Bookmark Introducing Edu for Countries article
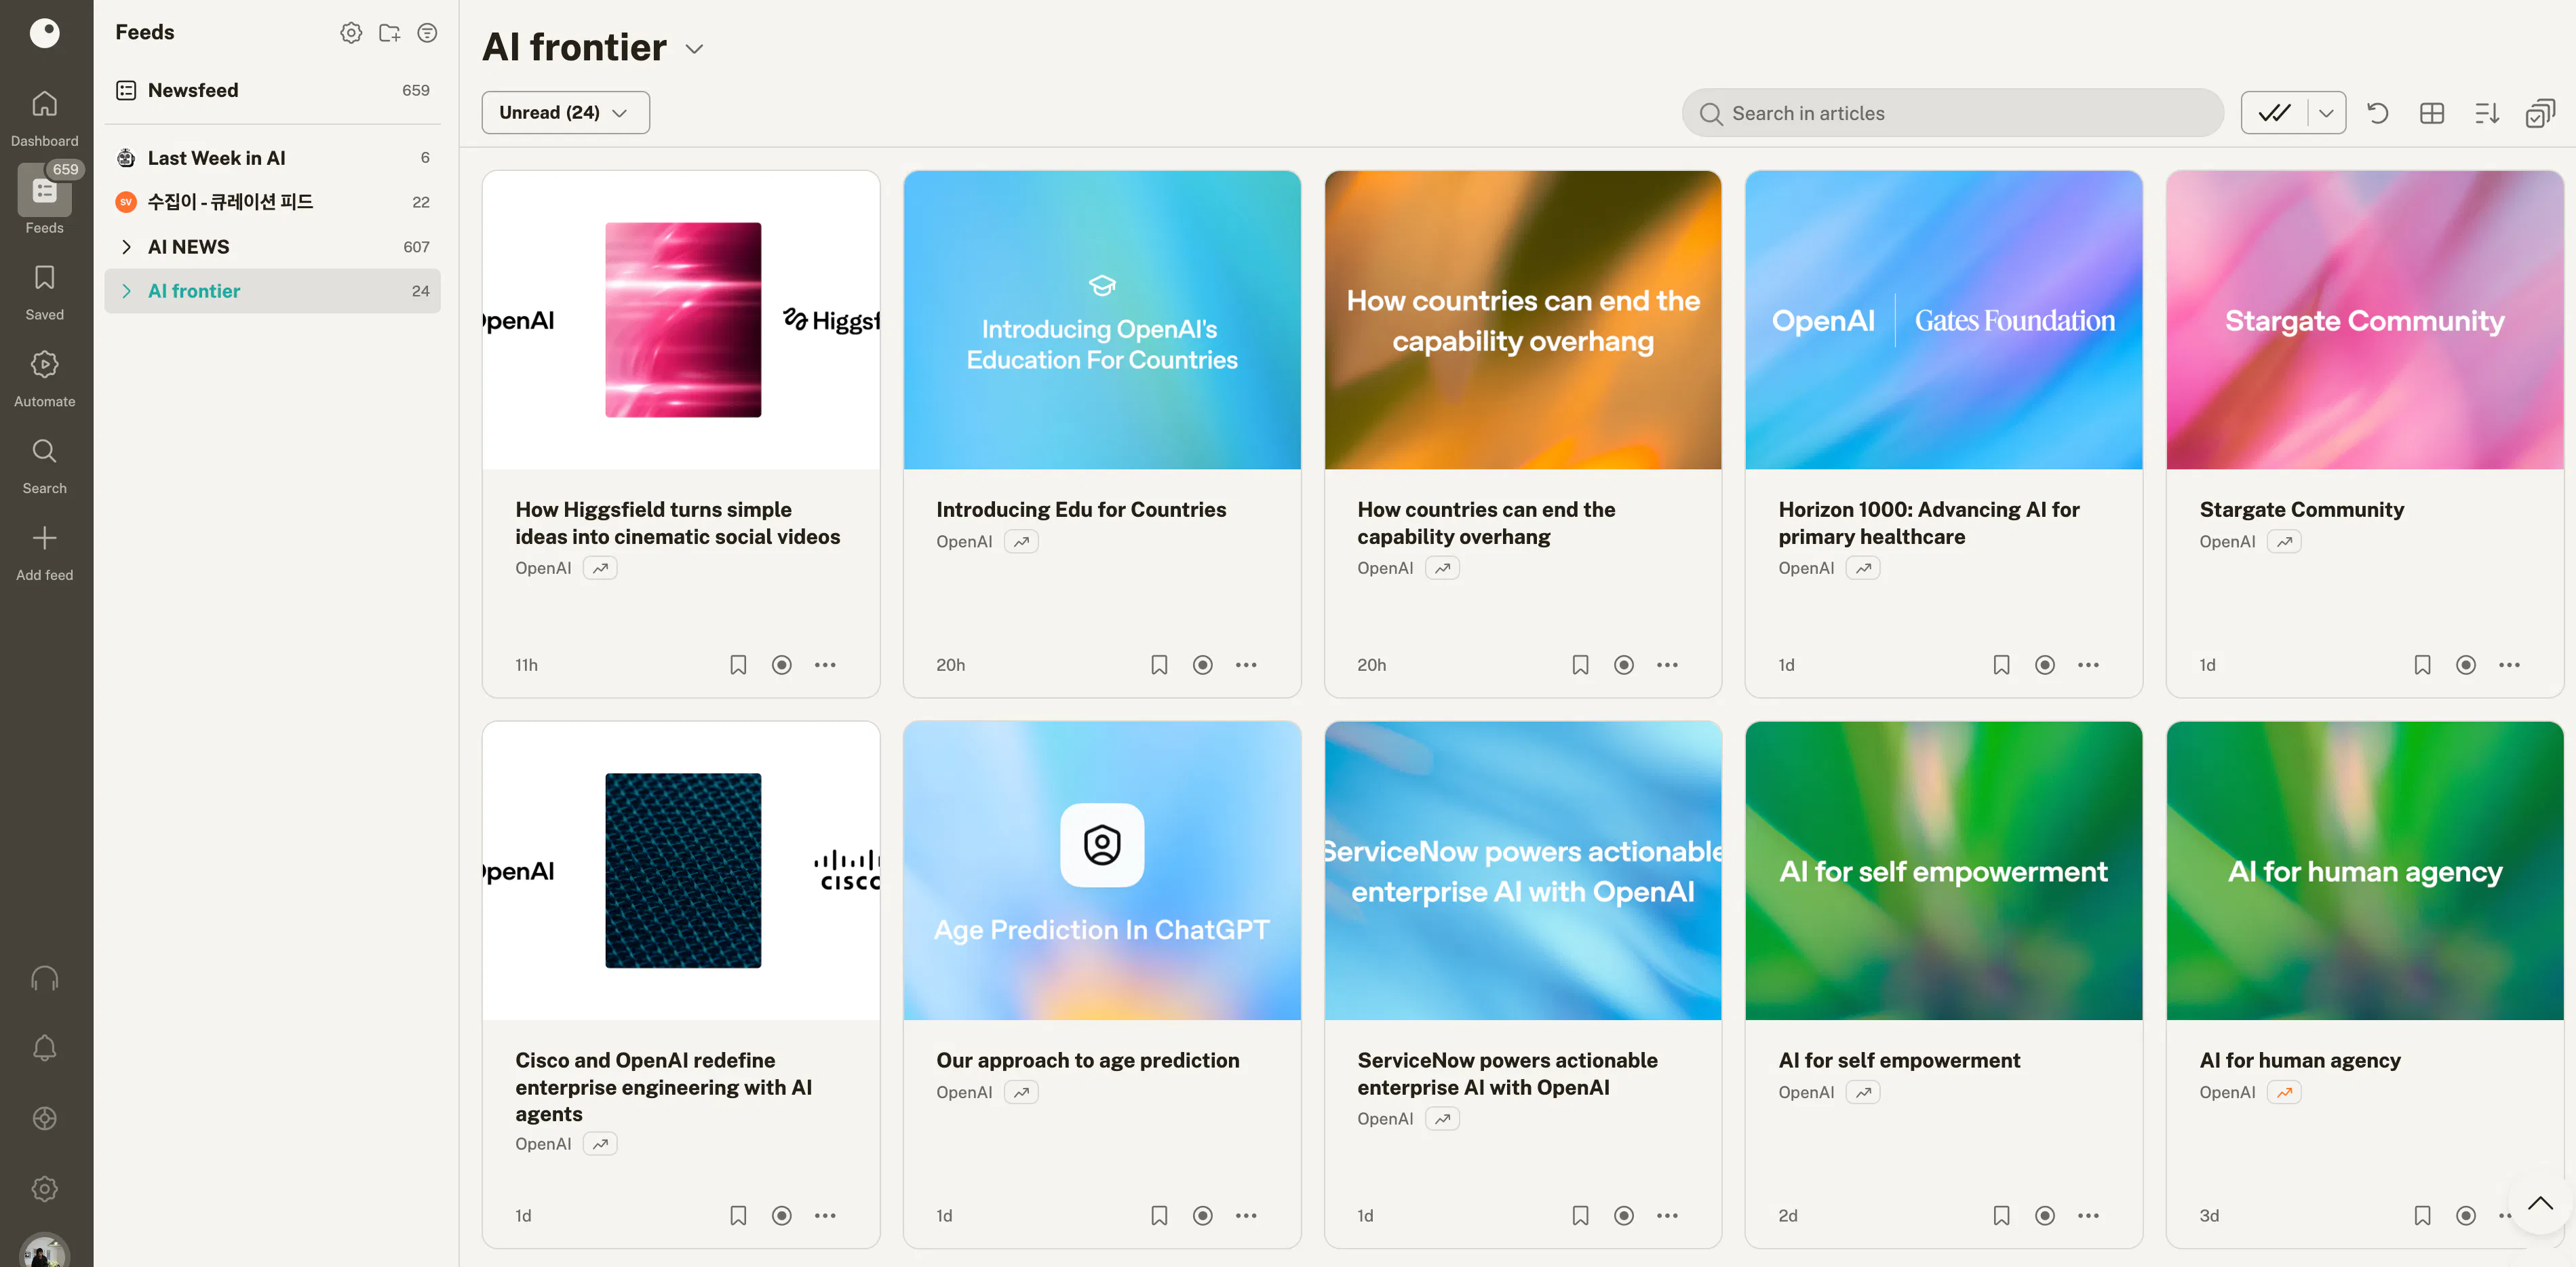 pos(1159,665)
